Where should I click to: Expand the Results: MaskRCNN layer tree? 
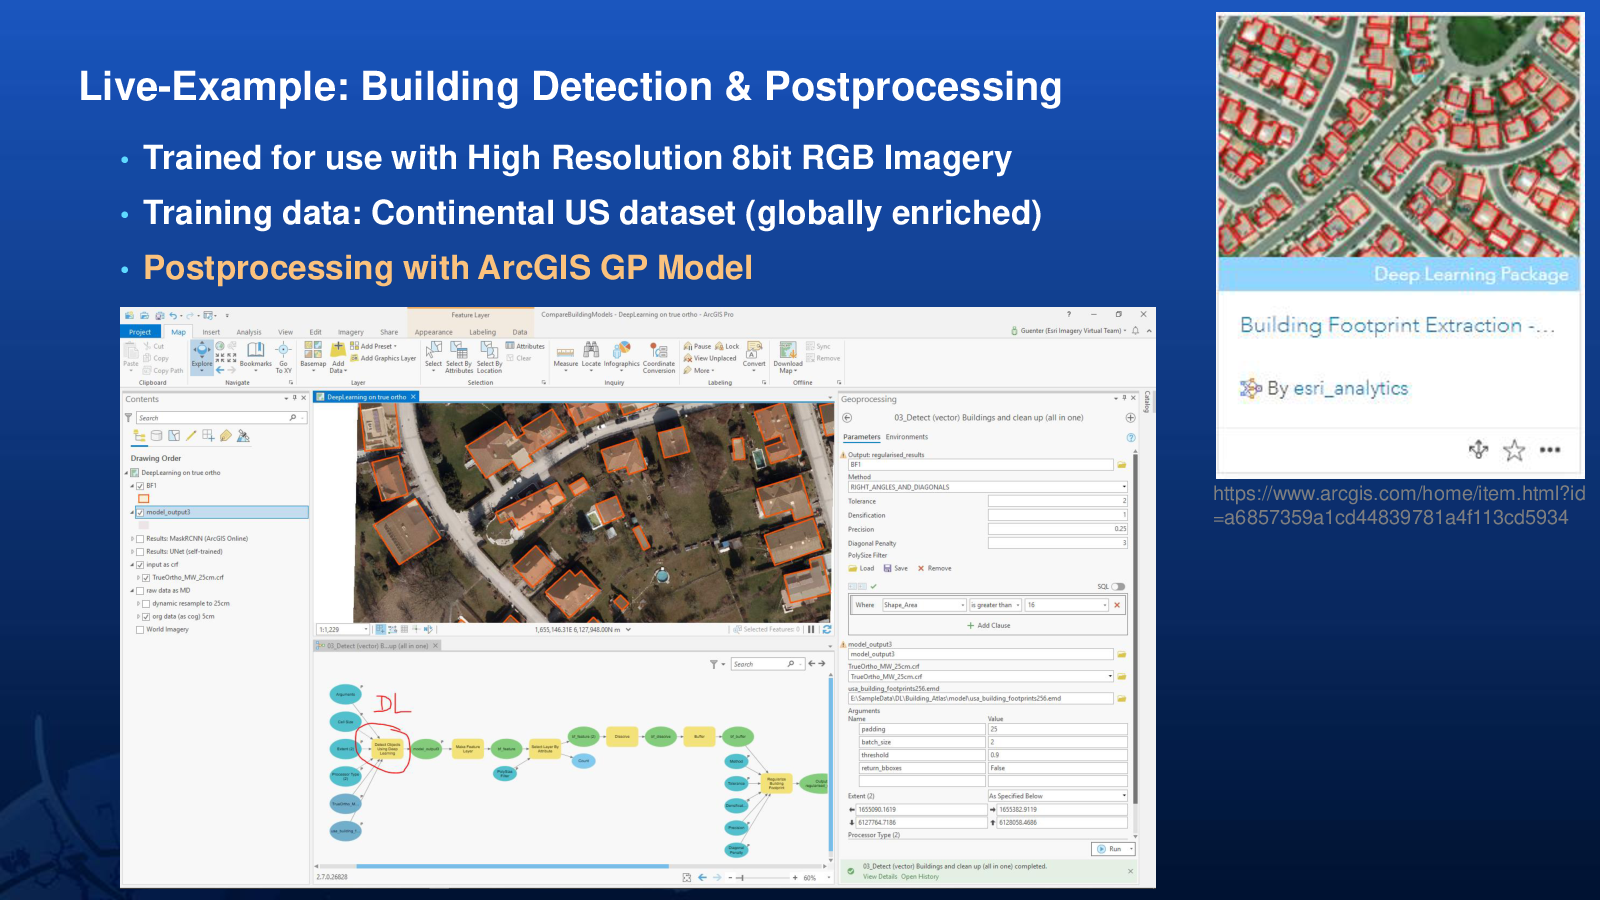pyautogui.click(x=132, y=539)
